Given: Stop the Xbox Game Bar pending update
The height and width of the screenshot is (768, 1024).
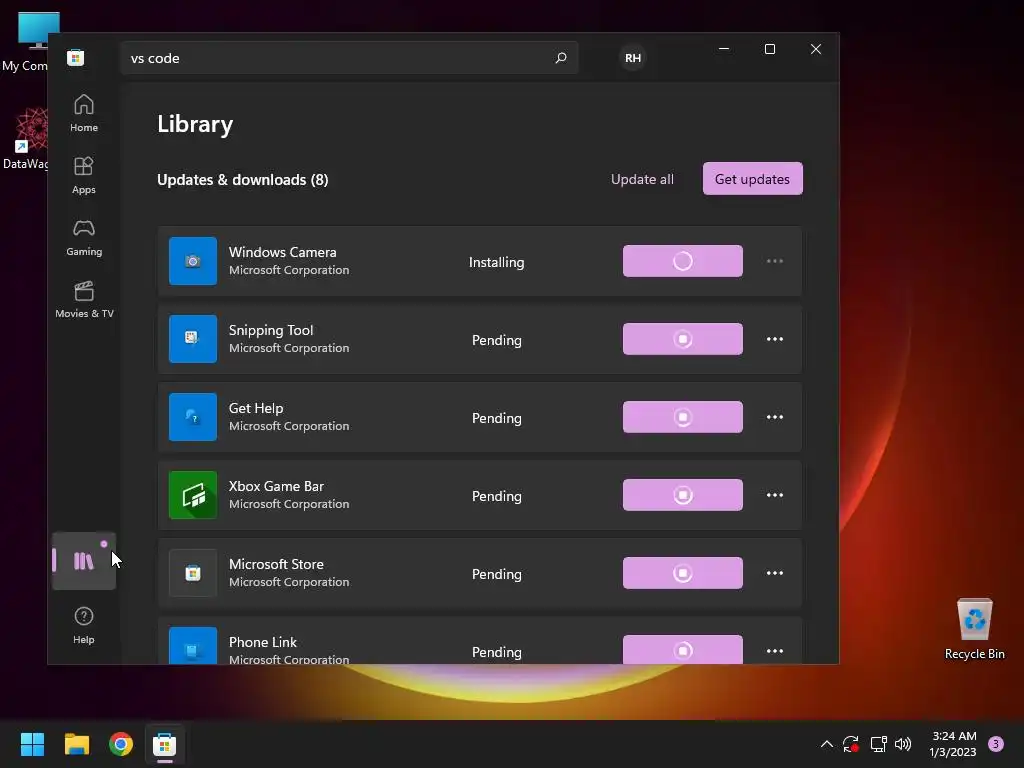Looking at the screenshot, I should 682,495.
